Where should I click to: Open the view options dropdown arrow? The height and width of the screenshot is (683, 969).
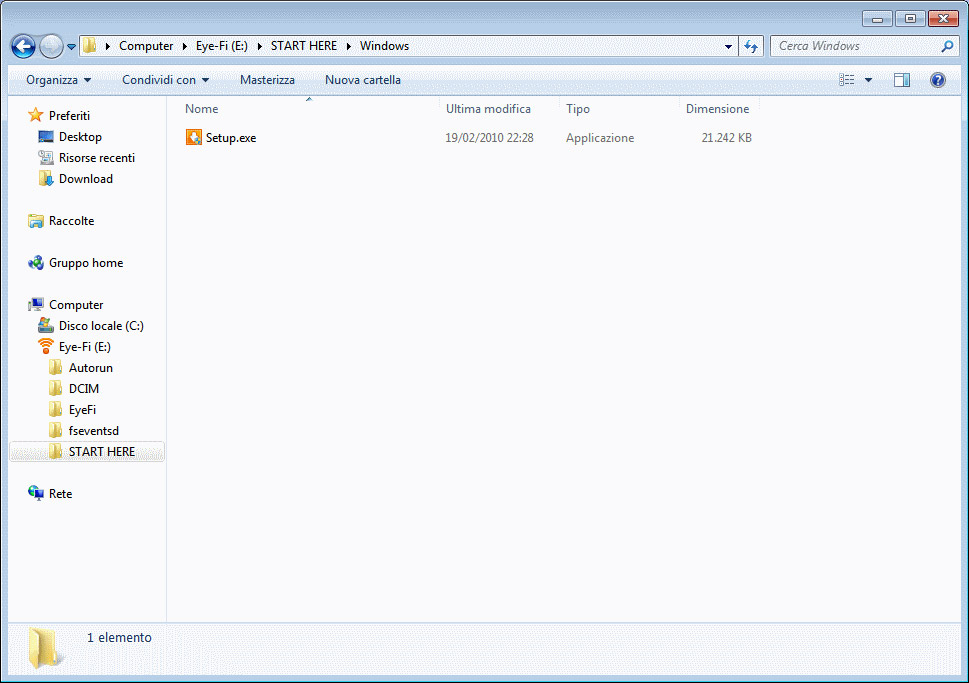point(868,80)
